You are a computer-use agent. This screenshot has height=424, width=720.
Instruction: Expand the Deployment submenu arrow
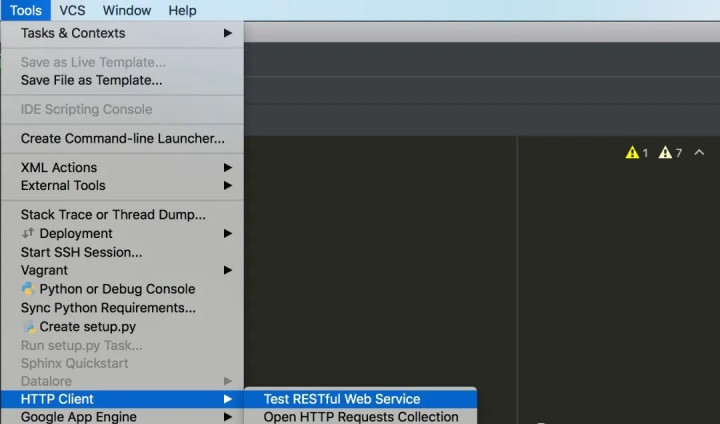(x=227, y=233)
